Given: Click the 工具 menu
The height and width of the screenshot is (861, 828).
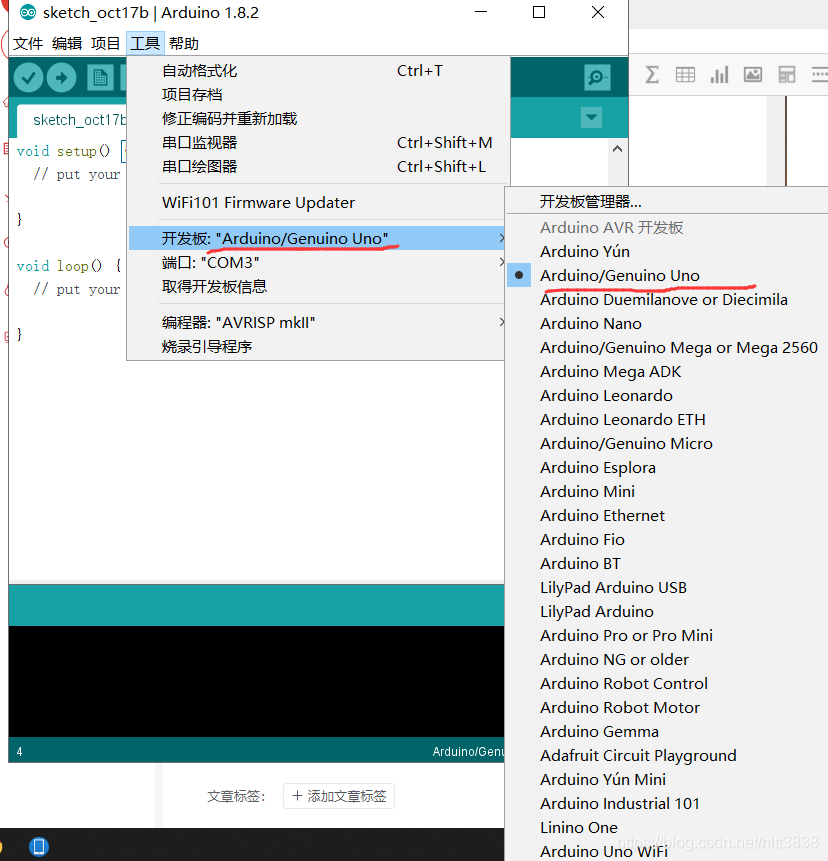Looking at the screenshot, I should 145,43.
